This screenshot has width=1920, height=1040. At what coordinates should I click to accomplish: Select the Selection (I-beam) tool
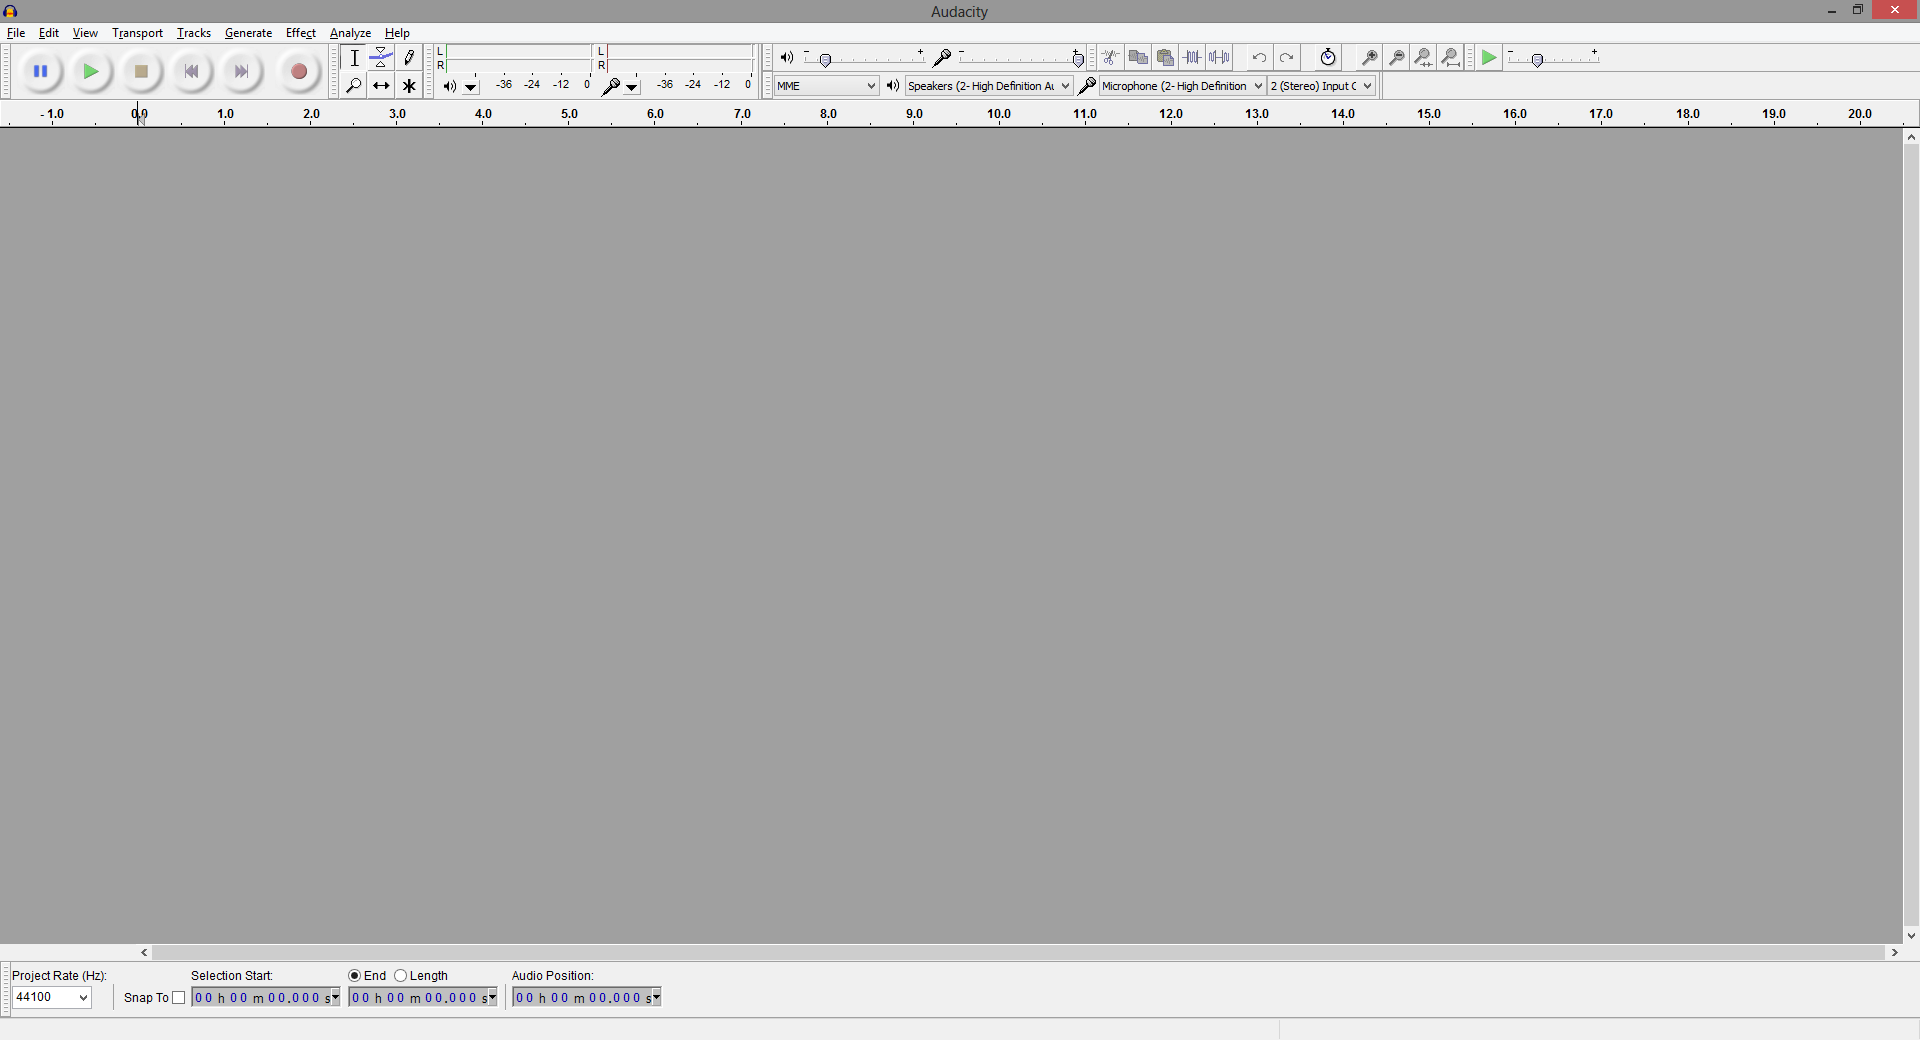click(354, 58)
